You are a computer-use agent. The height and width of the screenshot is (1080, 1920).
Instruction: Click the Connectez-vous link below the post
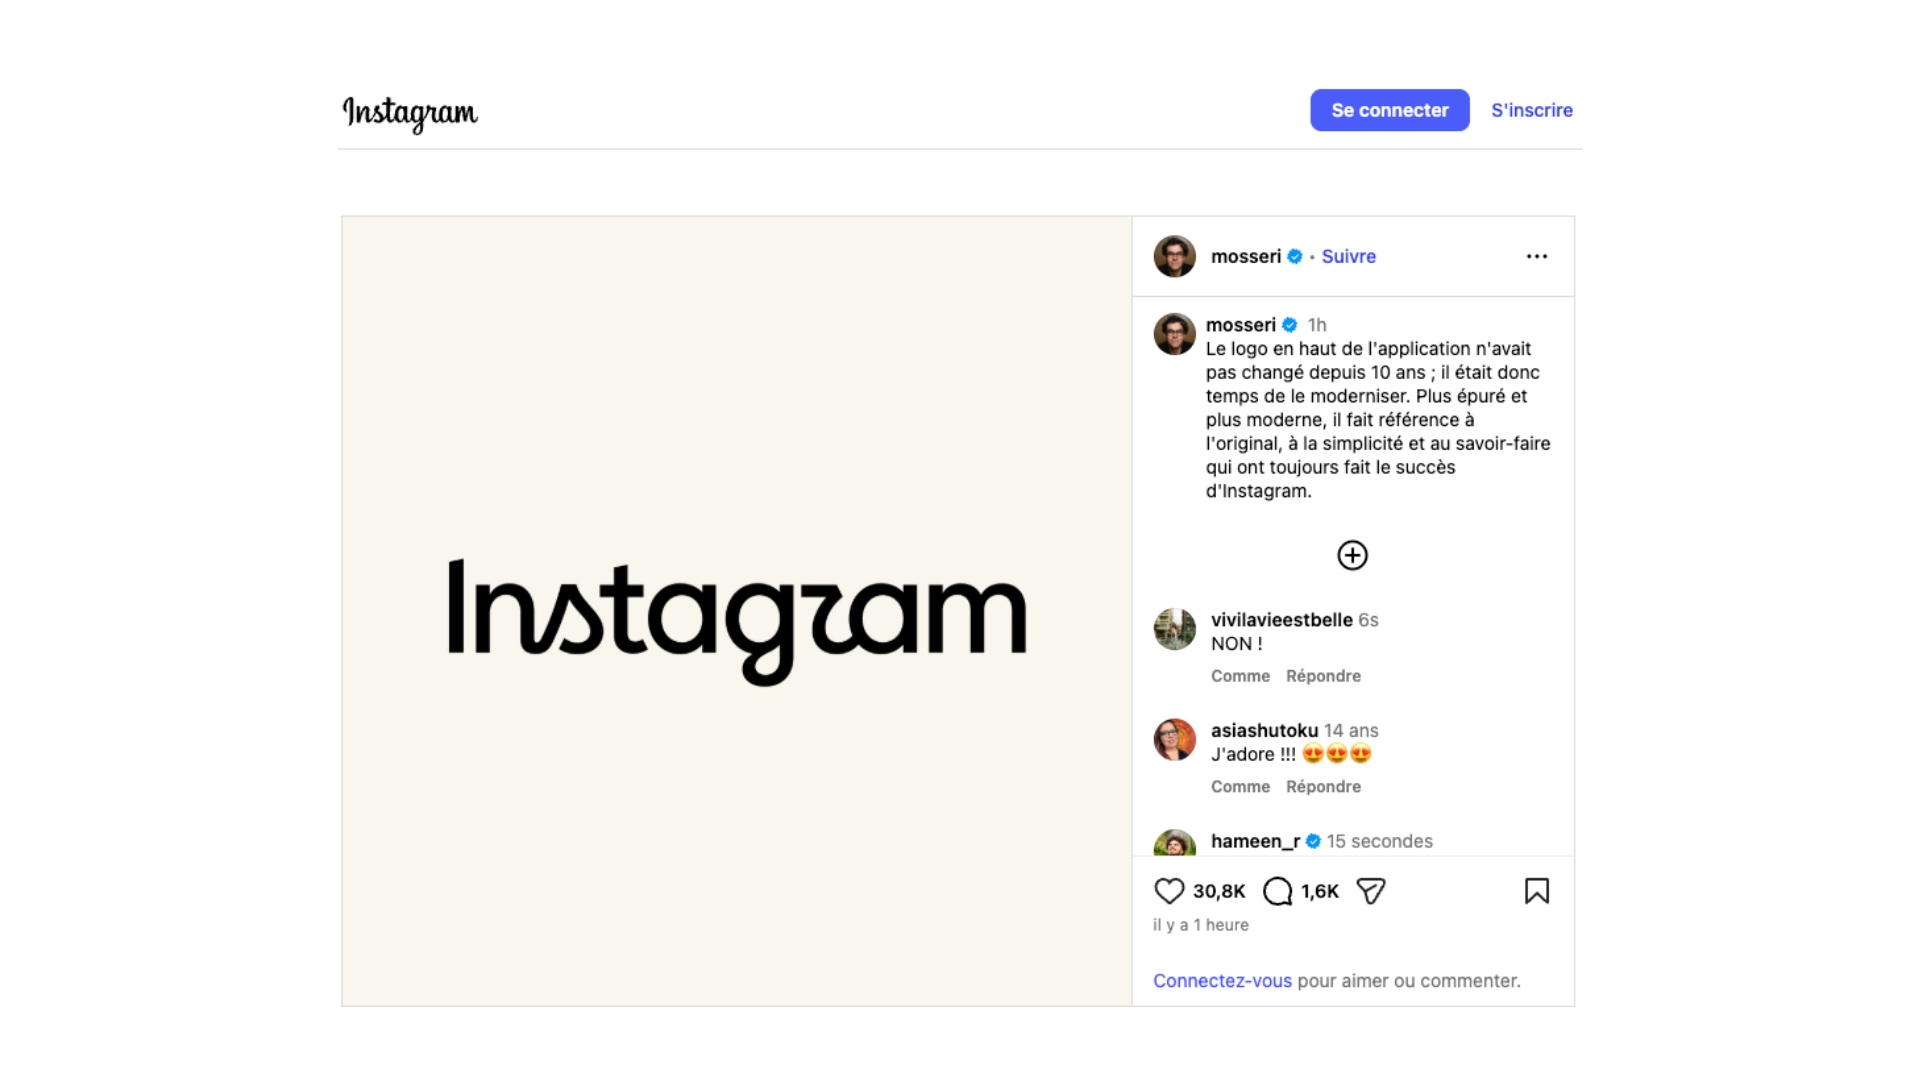pyautogui.click(x=1222, y=981)
